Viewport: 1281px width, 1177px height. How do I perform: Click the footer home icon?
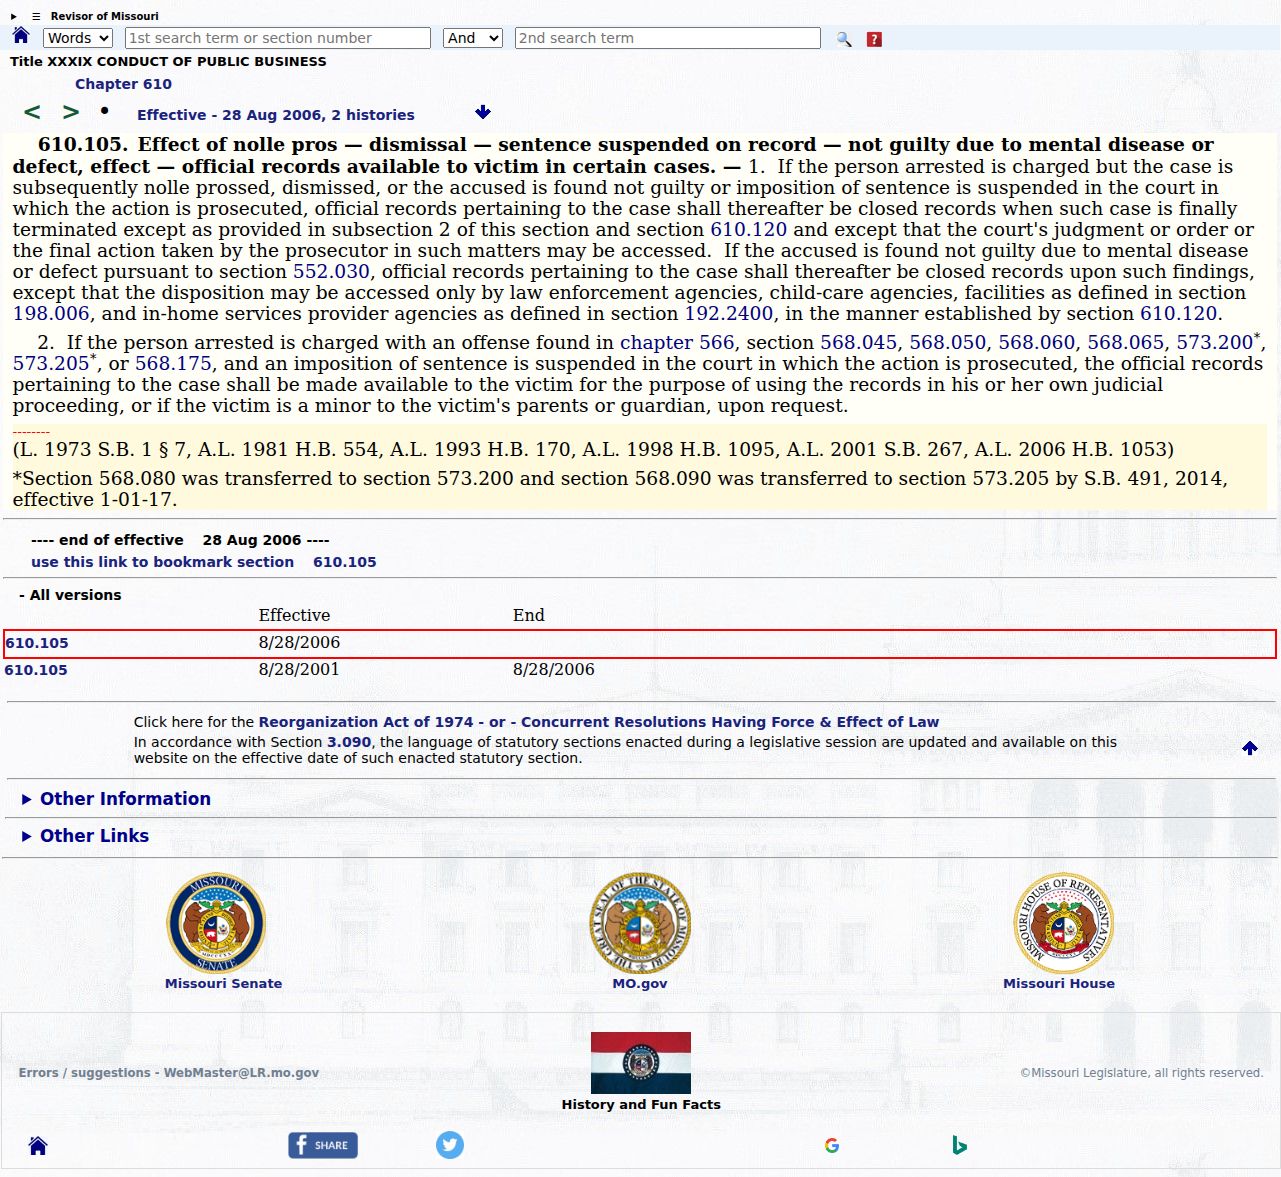click(x=38, y=1146)
